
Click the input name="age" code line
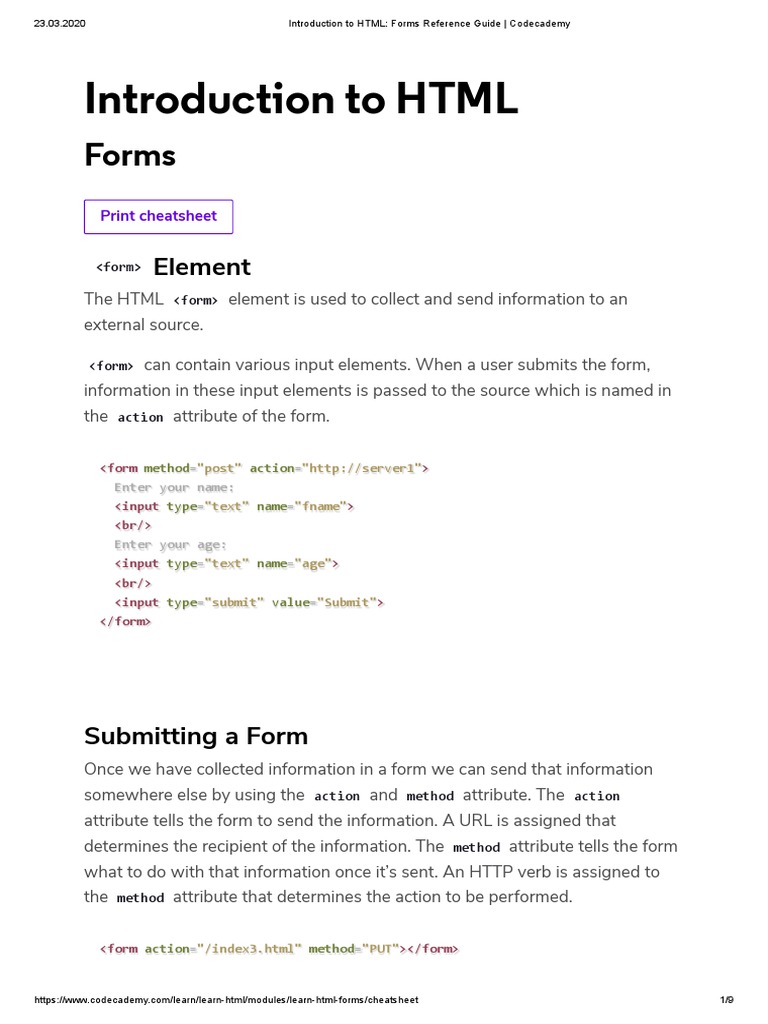[226, 564]
